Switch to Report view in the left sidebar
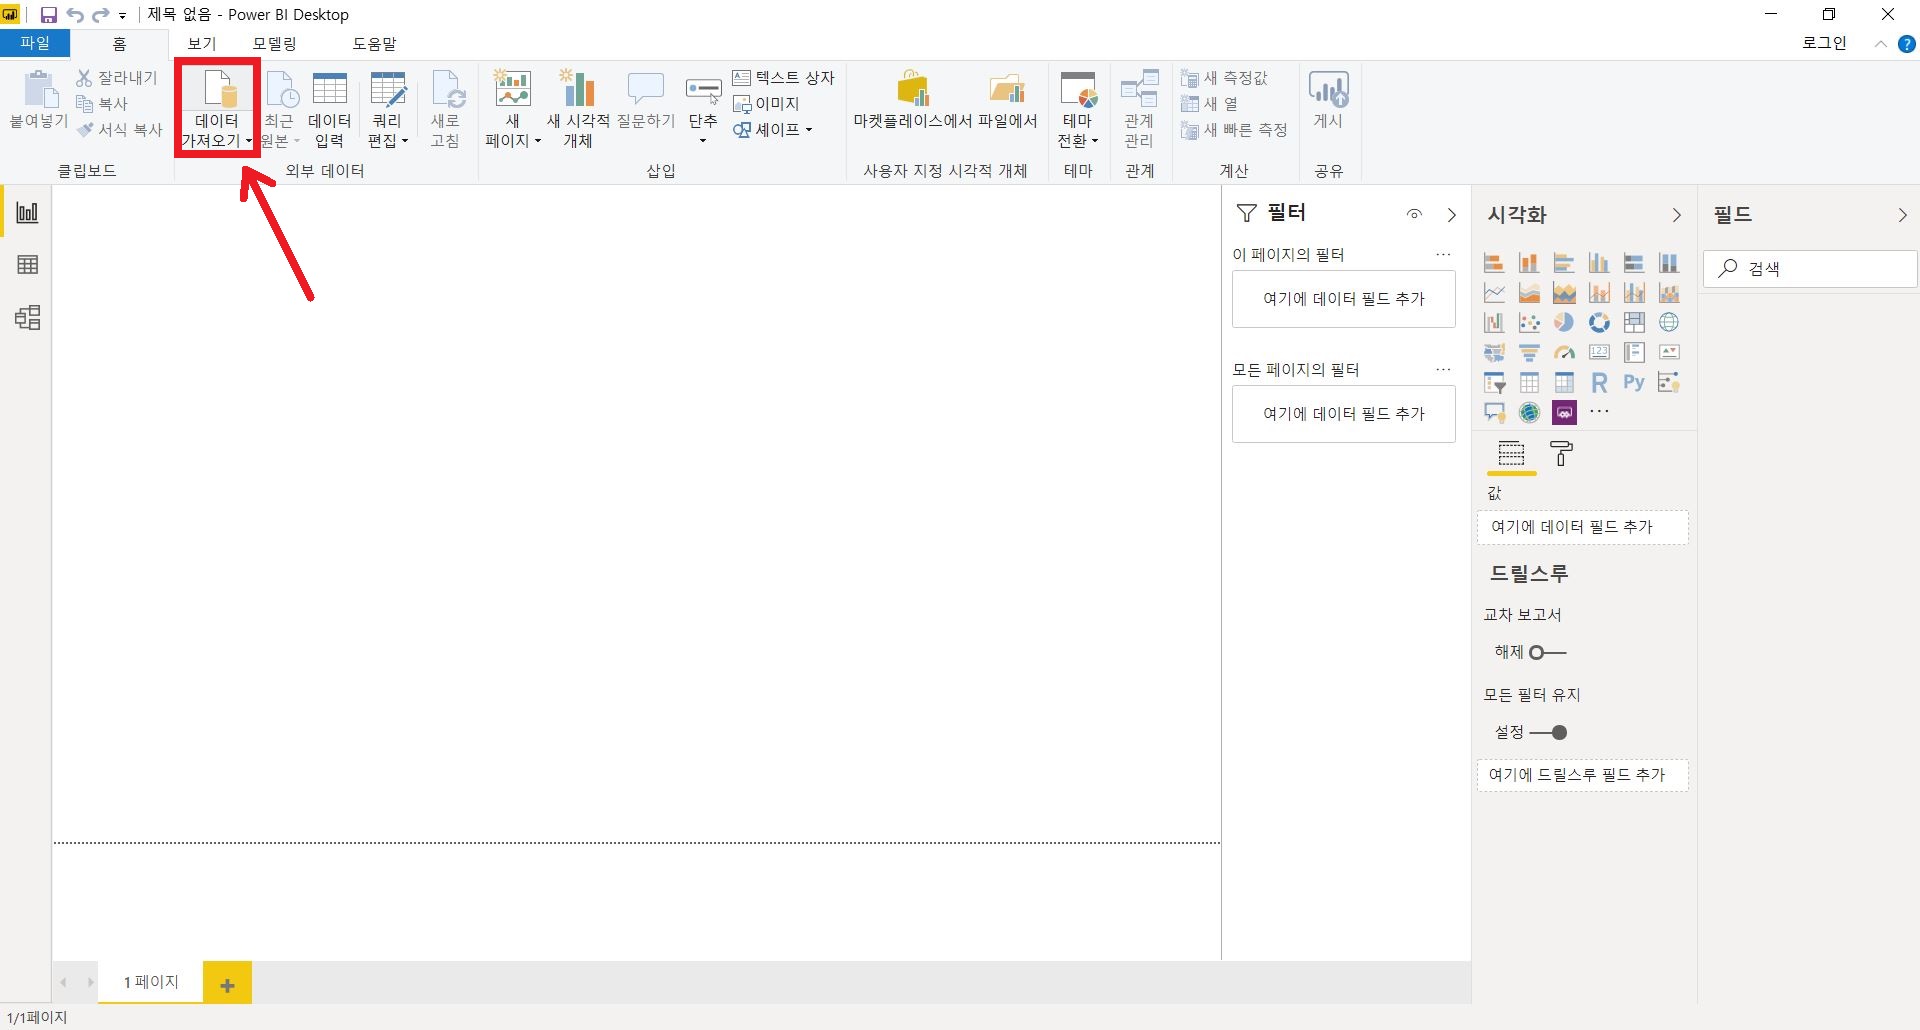This screenshot has height=1030, width=1920. (27, 212)
